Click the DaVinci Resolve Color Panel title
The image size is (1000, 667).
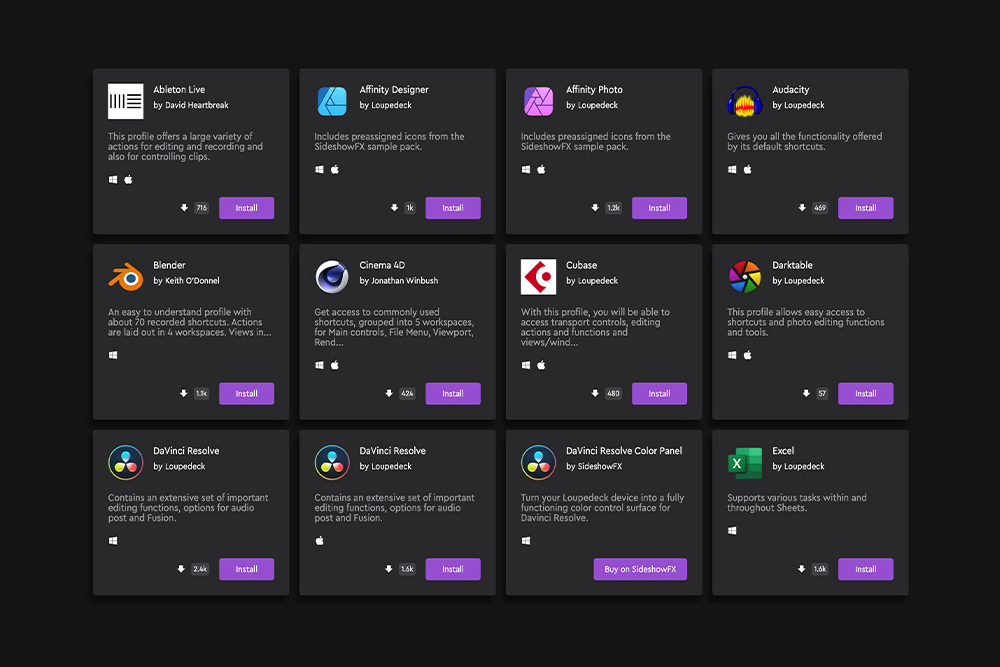[624, 451]
